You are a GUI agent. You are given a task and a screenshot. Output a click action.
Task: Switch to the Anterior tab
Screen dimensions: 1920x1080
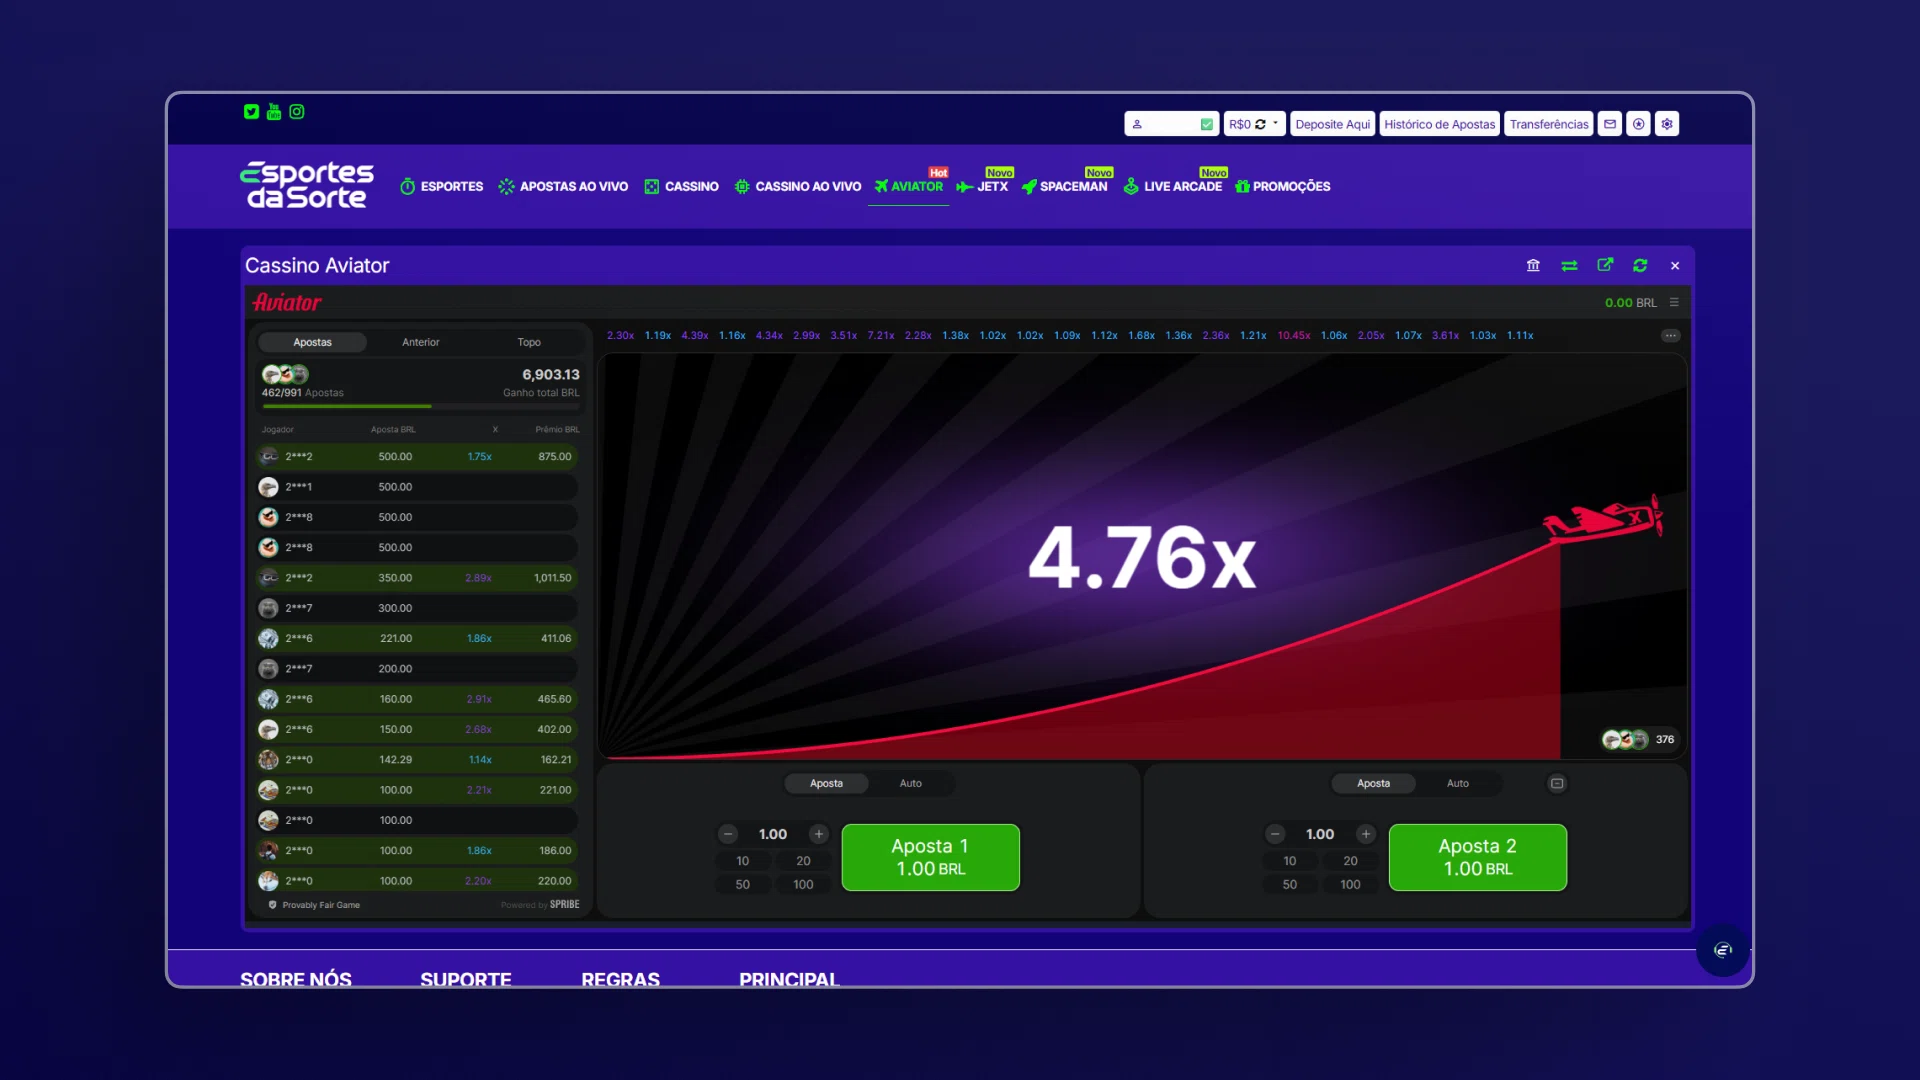pyautogui.click(x=421, y=342)
